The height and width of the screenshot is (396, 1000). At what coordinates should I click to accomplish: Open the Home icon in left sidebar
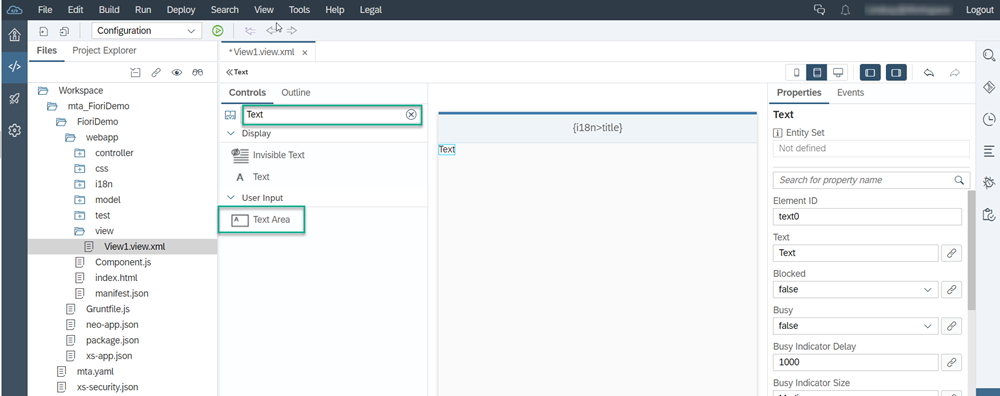(14, 34)
